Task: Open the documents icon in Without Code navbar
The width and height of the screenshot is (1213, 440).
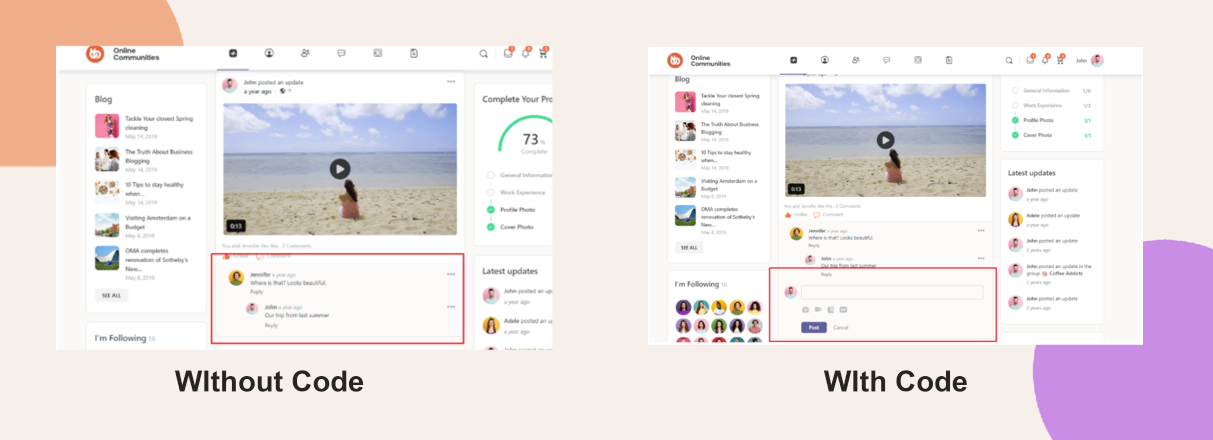Action: (413, 53)
